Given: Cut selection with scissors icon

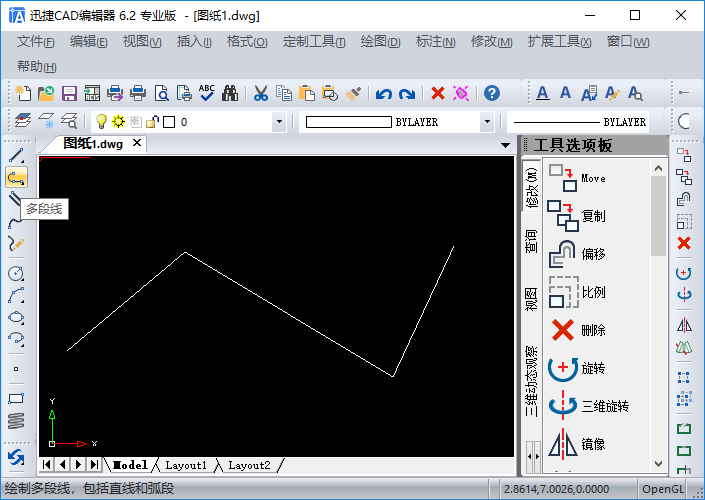Looking at the screenshot, I should tap(261, 93).
